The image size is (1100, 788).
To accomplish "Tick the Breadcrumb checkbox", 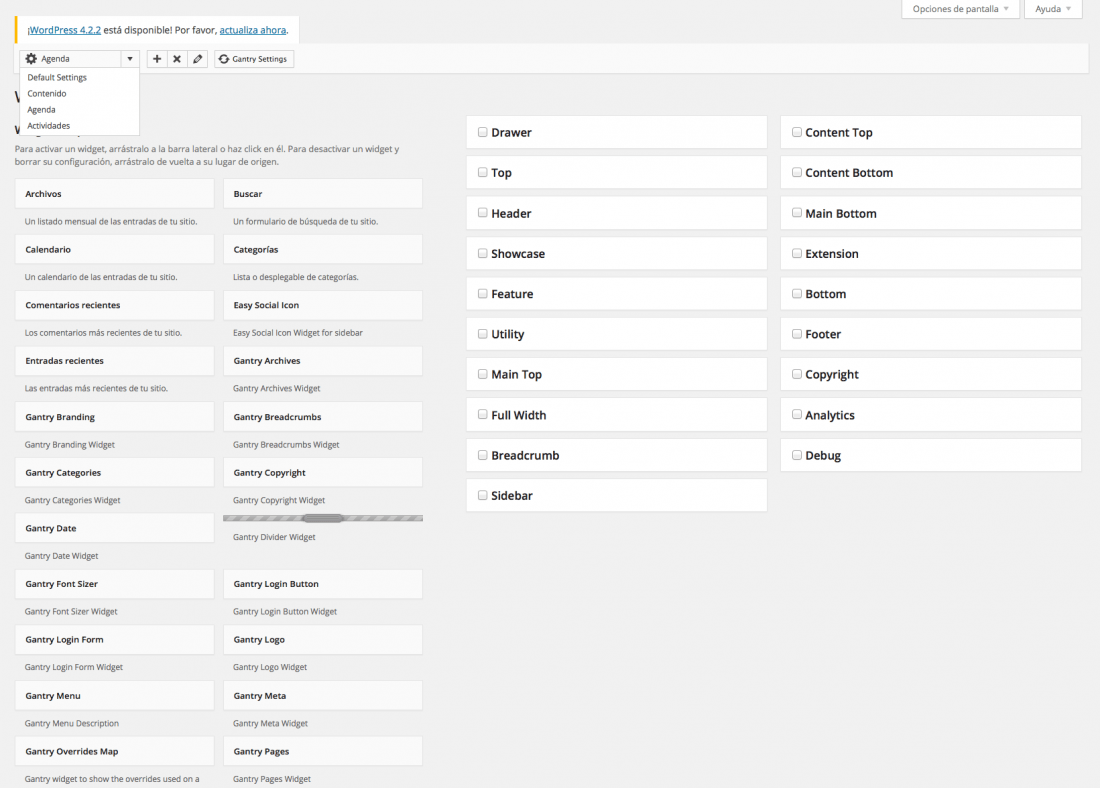I will [483, 455].
